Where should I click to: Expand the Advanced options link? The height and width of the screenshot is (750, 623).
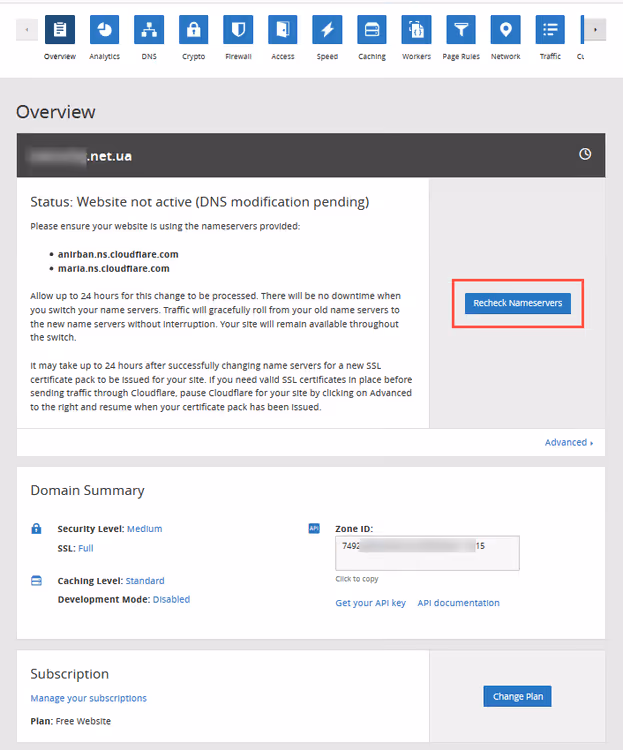(568, 442)
